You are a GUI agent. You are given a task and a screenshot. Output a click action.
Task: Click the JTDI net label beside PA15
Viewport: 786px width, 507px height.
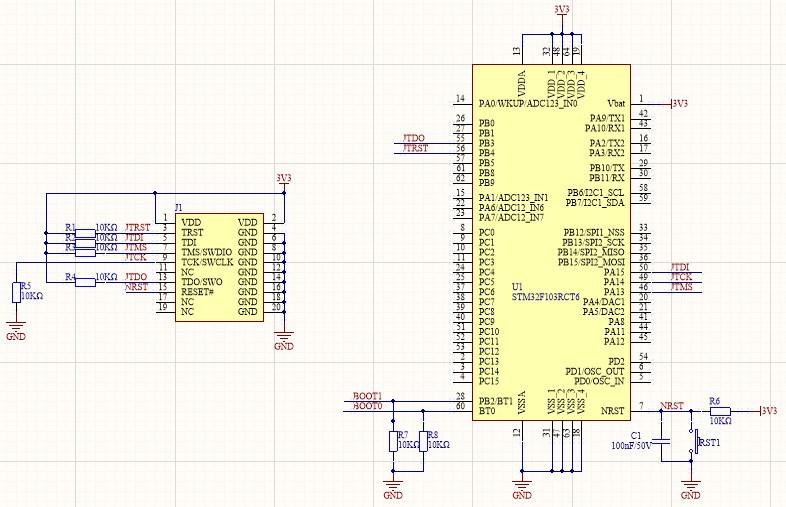click(680, 267)
